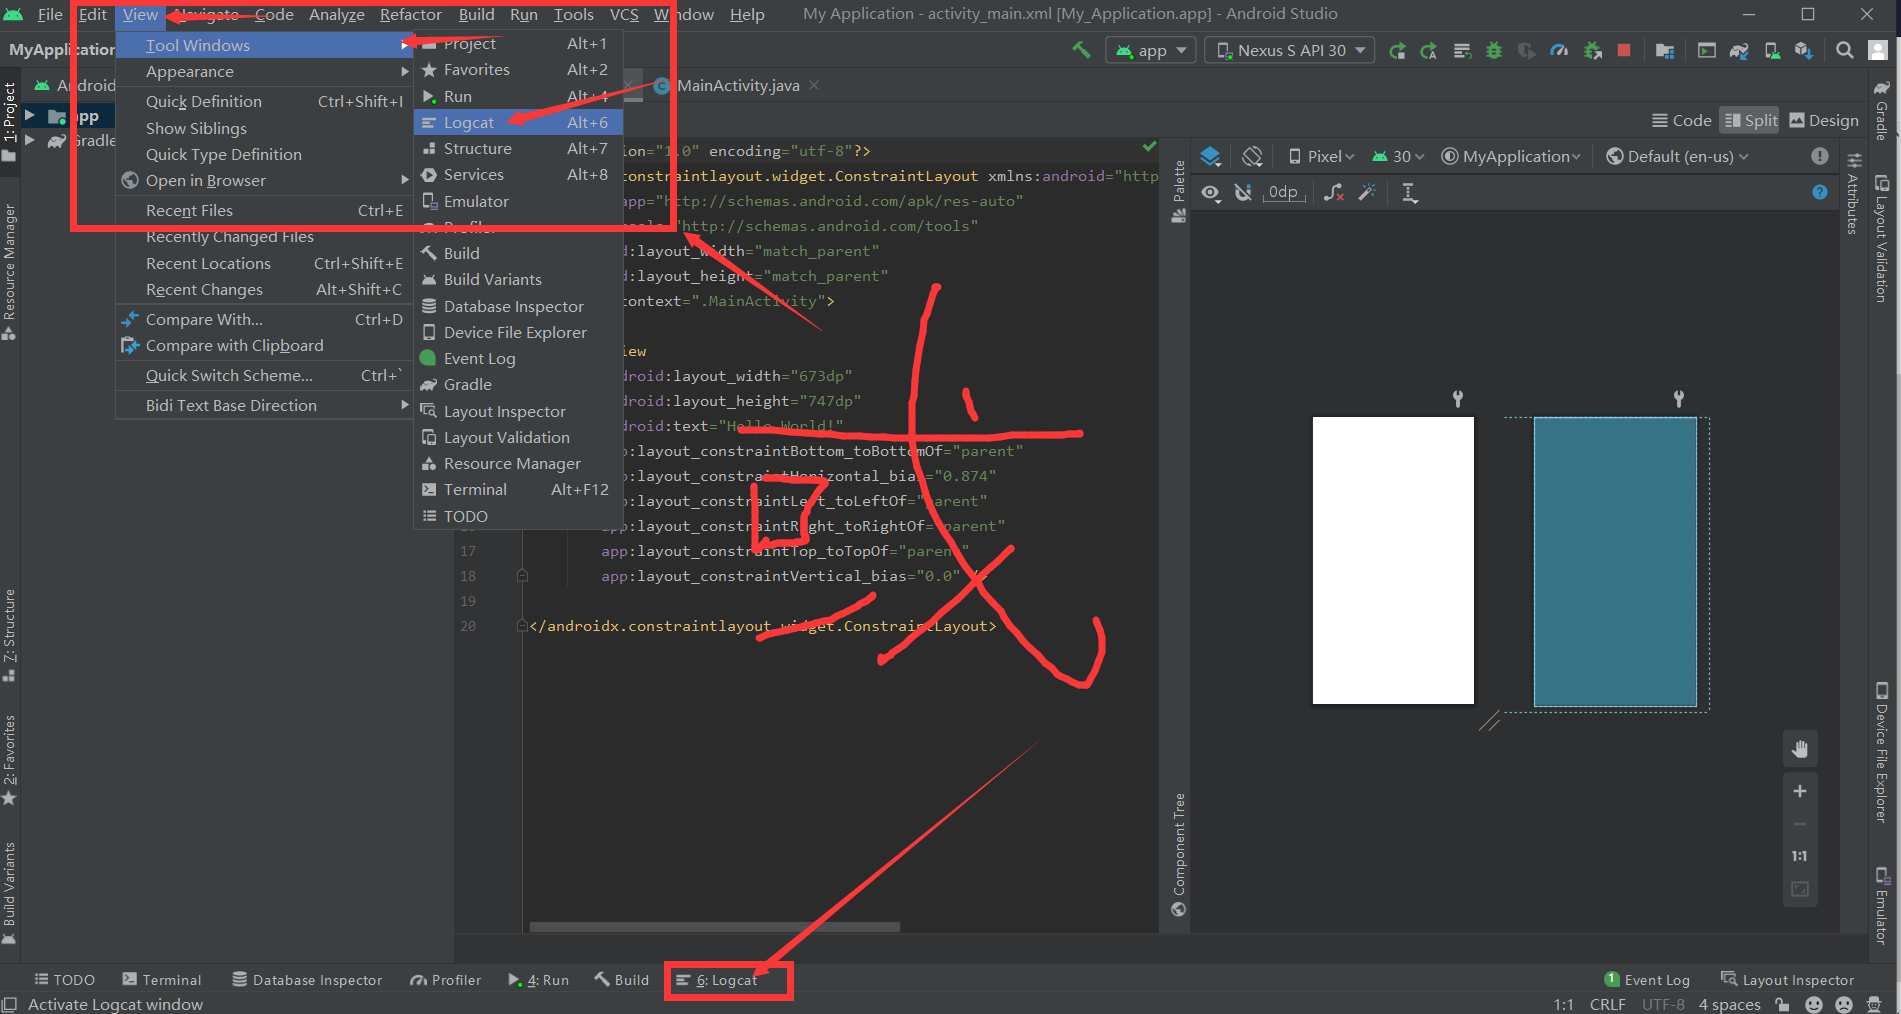1901x1014 pixels.
Task: Click the Make Project hammer icon
Action: point(1081,50)
